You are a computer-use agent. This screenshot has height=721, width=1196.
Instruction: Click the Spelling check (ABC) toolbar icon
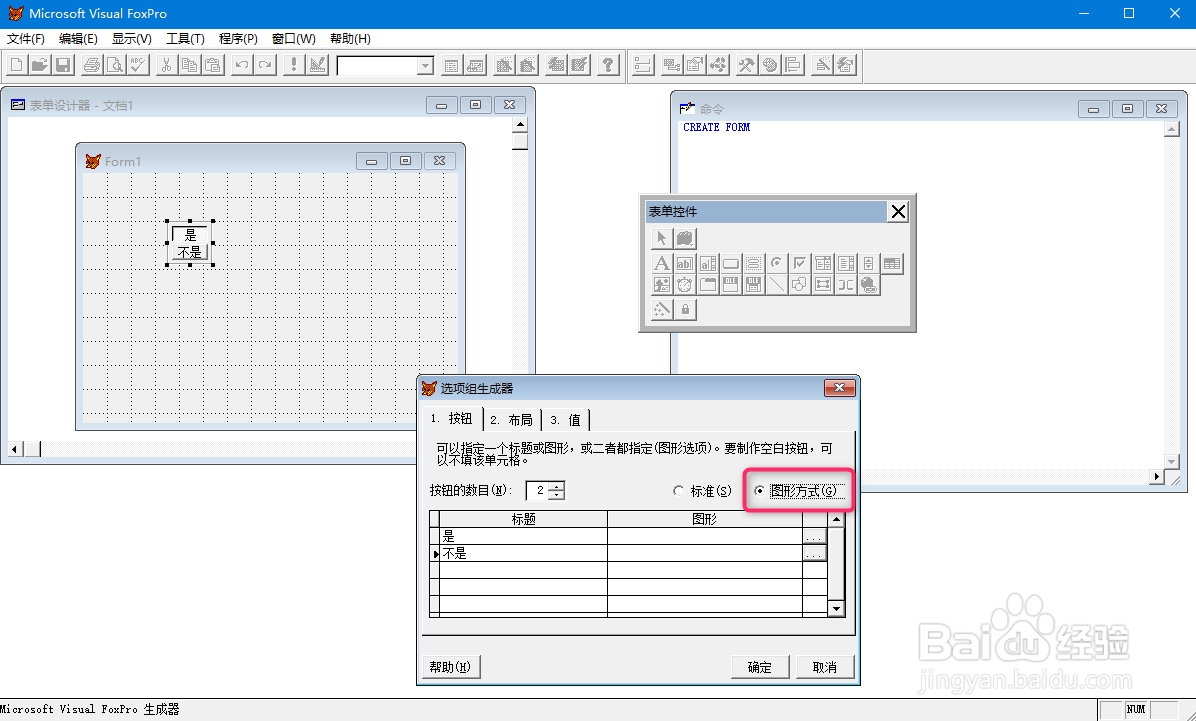(138, 65)
